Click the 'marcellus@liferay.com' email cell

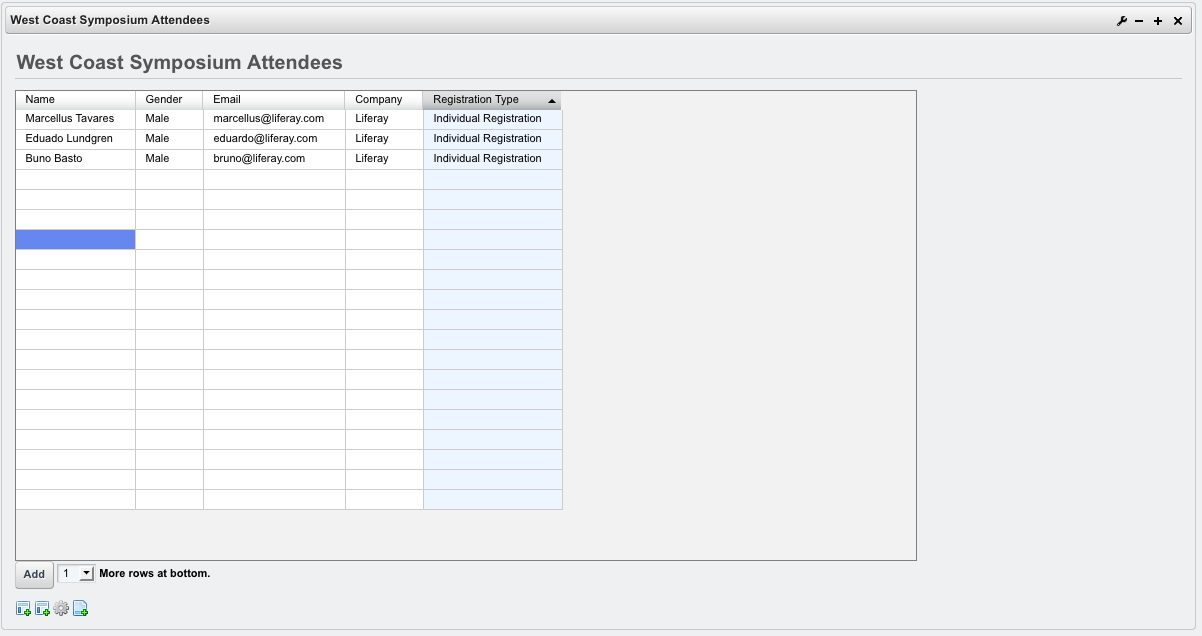[274, 119]
